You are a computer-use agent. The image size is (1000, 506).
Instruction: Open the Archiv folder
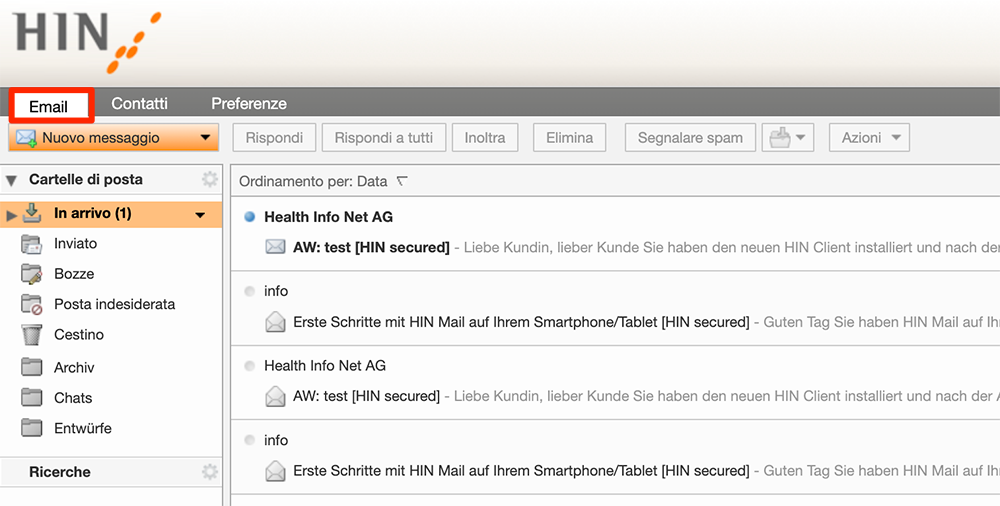[74, 368]
